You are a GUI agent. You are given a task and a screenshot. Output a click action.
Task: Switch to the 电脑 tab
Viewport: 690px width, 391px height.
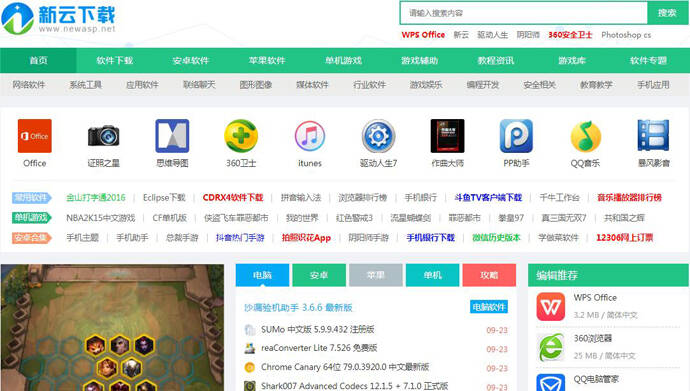tap(262, 275)
